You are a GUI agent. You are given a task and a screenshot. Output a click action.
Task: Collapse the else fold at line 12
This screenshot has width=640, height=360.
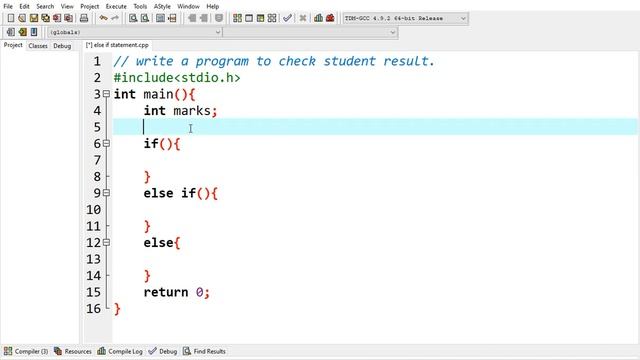(x=107, y=242)
